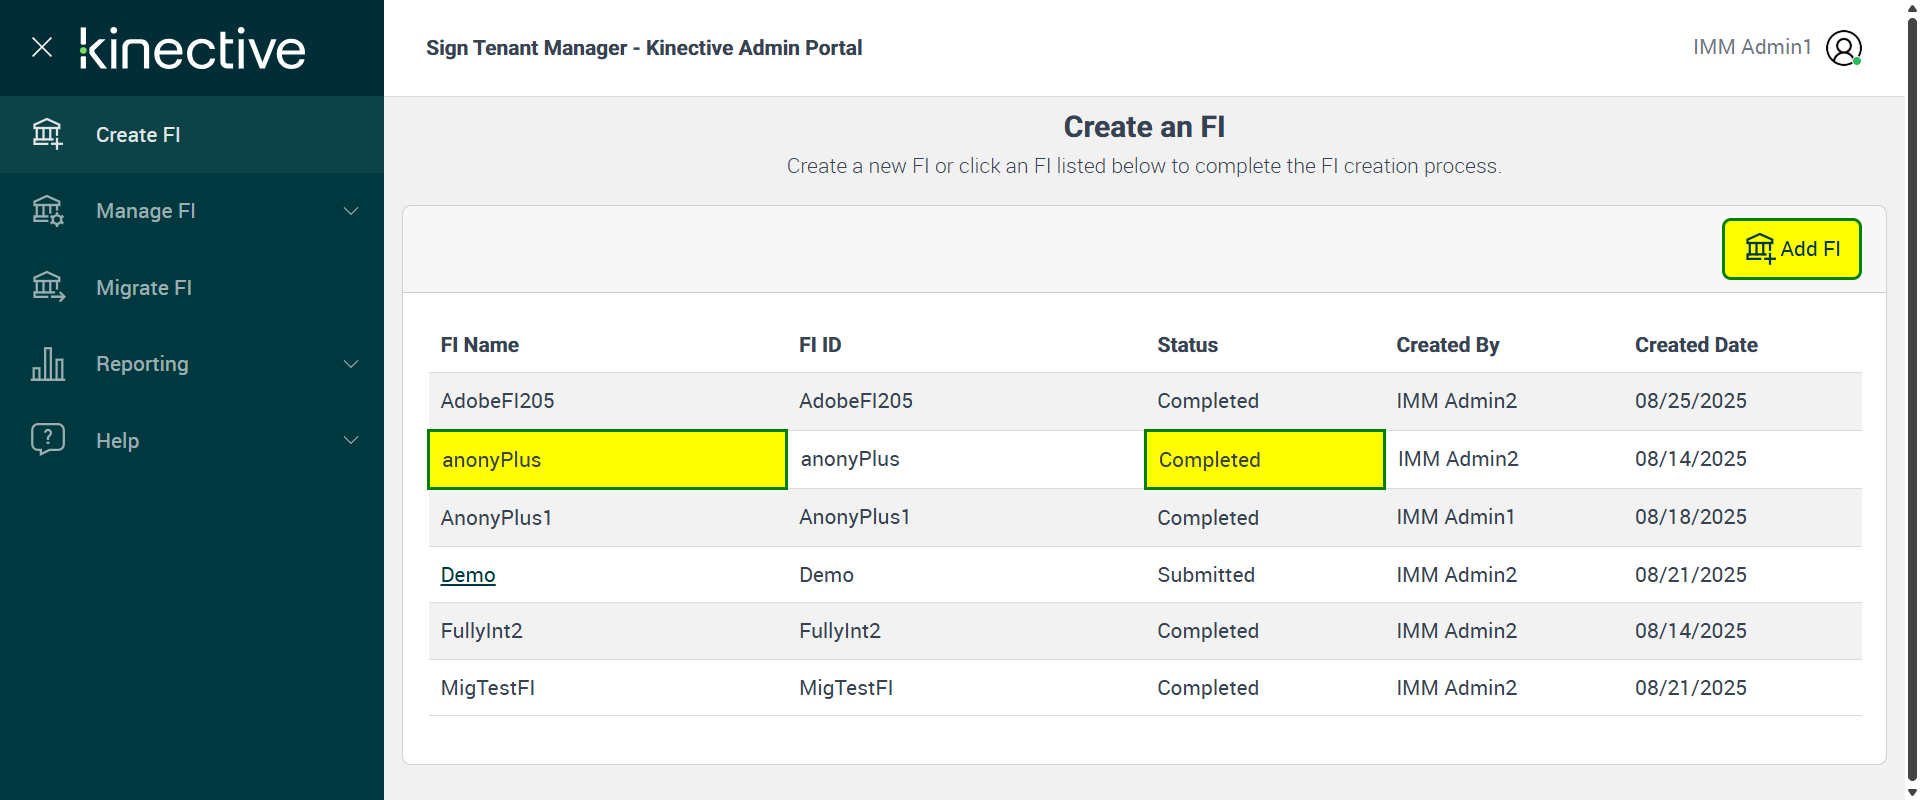Click the Help question bubble icon

pyautogui.click(x=47, y=440)
